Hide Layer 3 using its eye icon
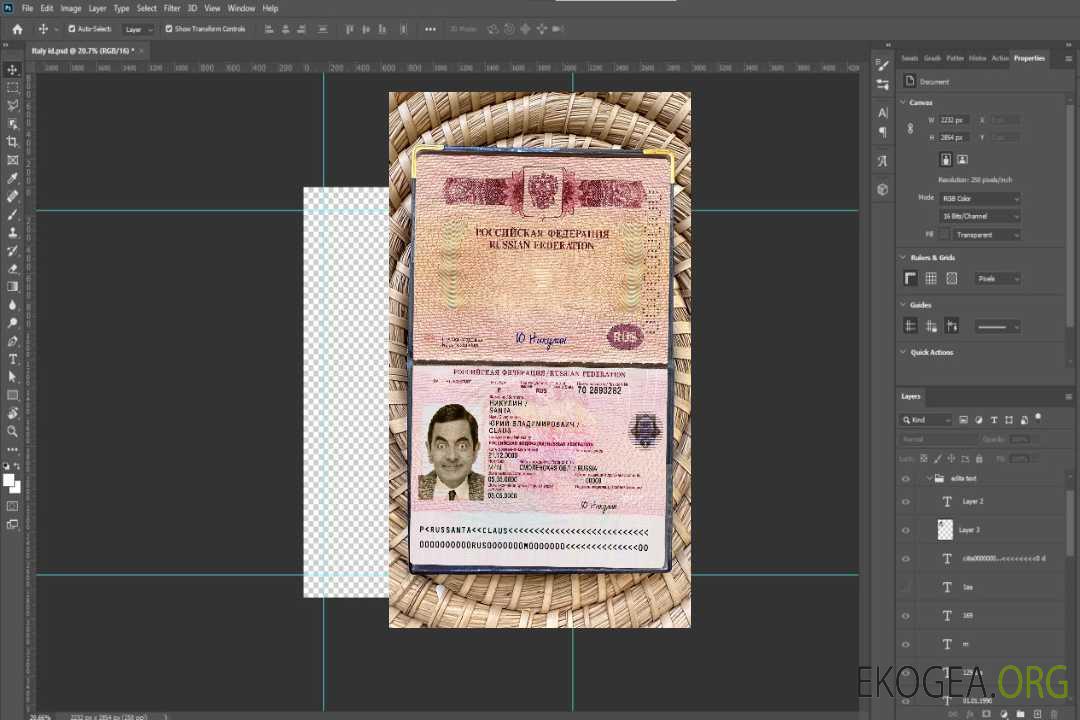This screenshot has height=720, width=1080. click(x=906, y=530)
